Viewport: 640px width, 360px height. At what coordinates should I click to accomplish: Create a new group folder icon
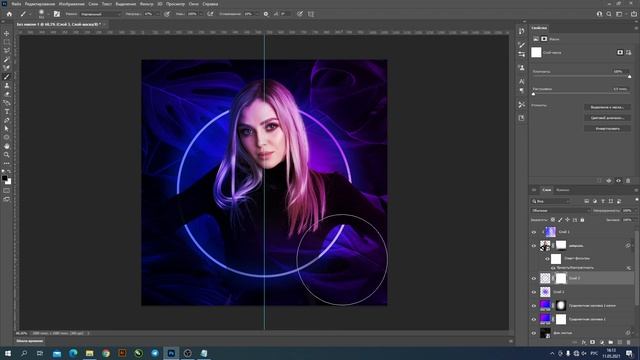(x=611, y=342)
